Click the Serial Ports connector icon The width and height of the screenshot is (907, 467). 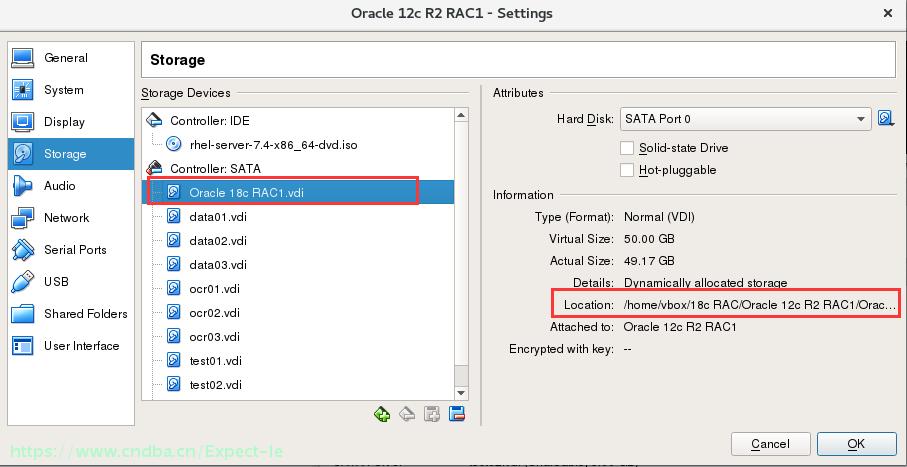coord(23,250)
